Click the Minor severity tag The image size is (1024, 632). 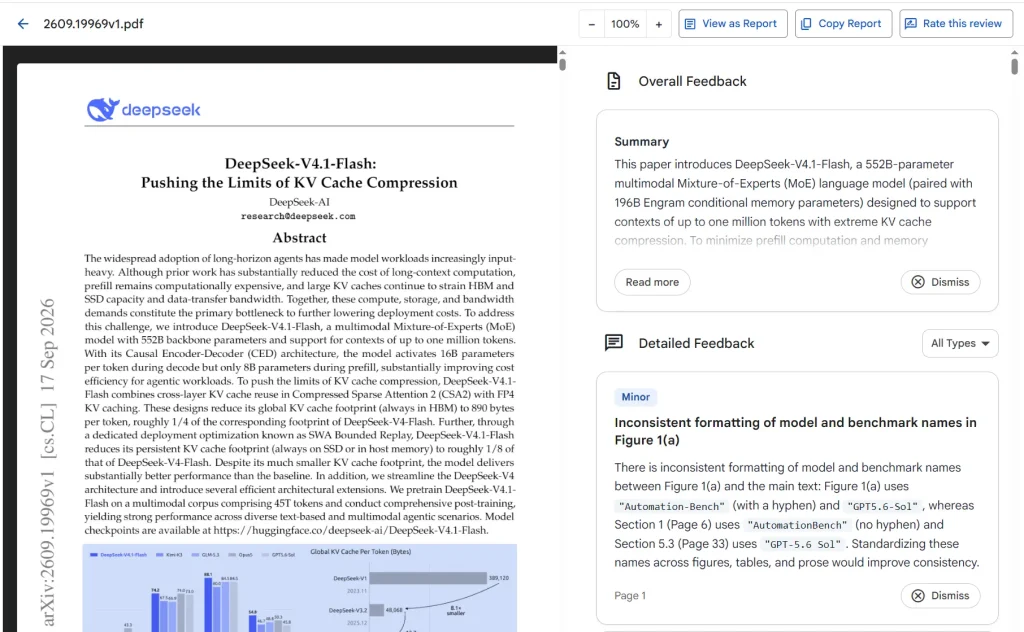tap(635, 397)
